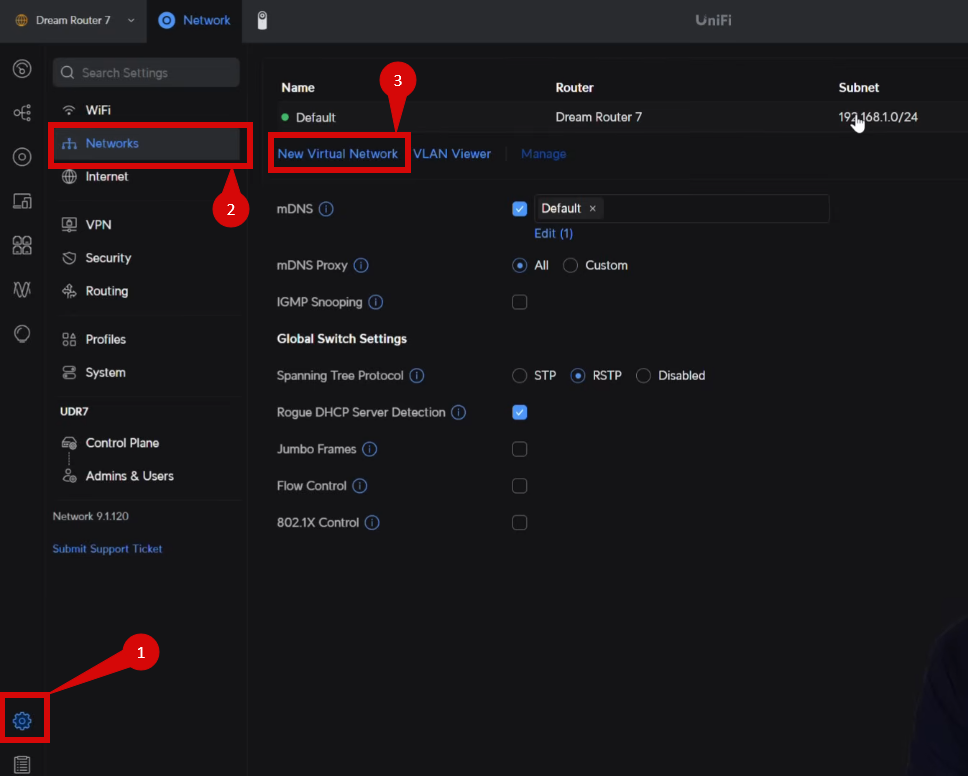The width and height of the screenshot is (968, 776).
Task: Click the mDNS networks tag field
Action: tap(682, 209)
